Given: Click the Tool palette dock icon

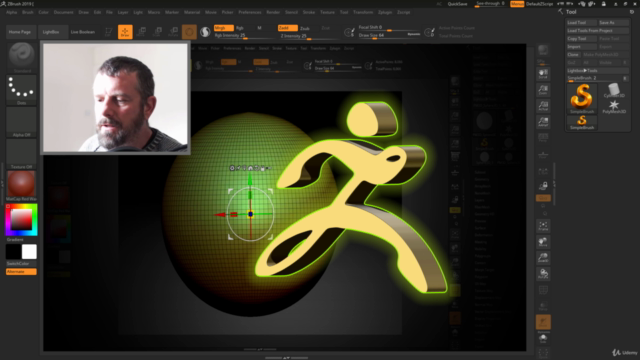Looking at the screenshot, I should click(631, 12).
